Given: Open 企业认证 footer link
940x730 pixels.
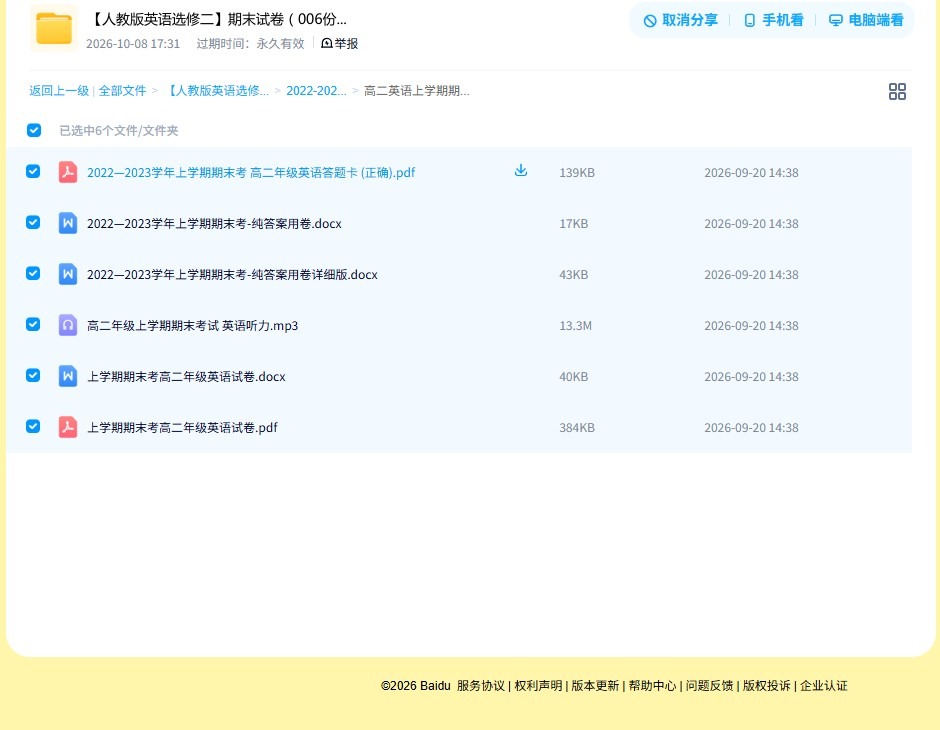Looking at the screenshot, I should tap(824, 686).
